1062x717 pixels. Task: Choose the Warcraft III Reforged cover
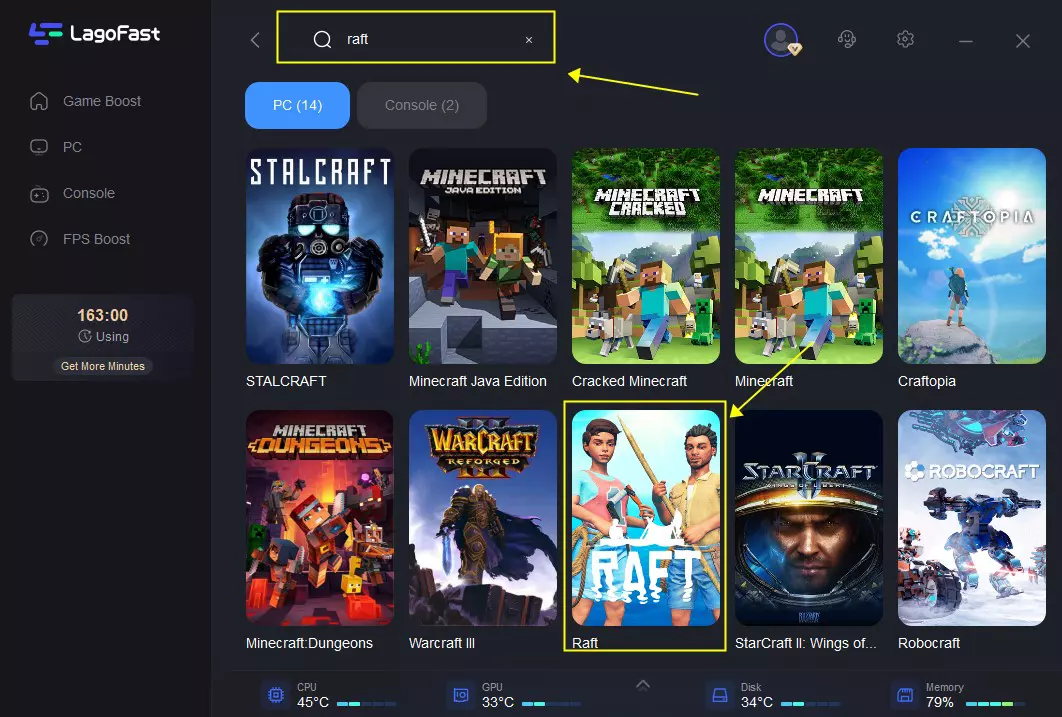pyautogui.click(x=483, y=517)
